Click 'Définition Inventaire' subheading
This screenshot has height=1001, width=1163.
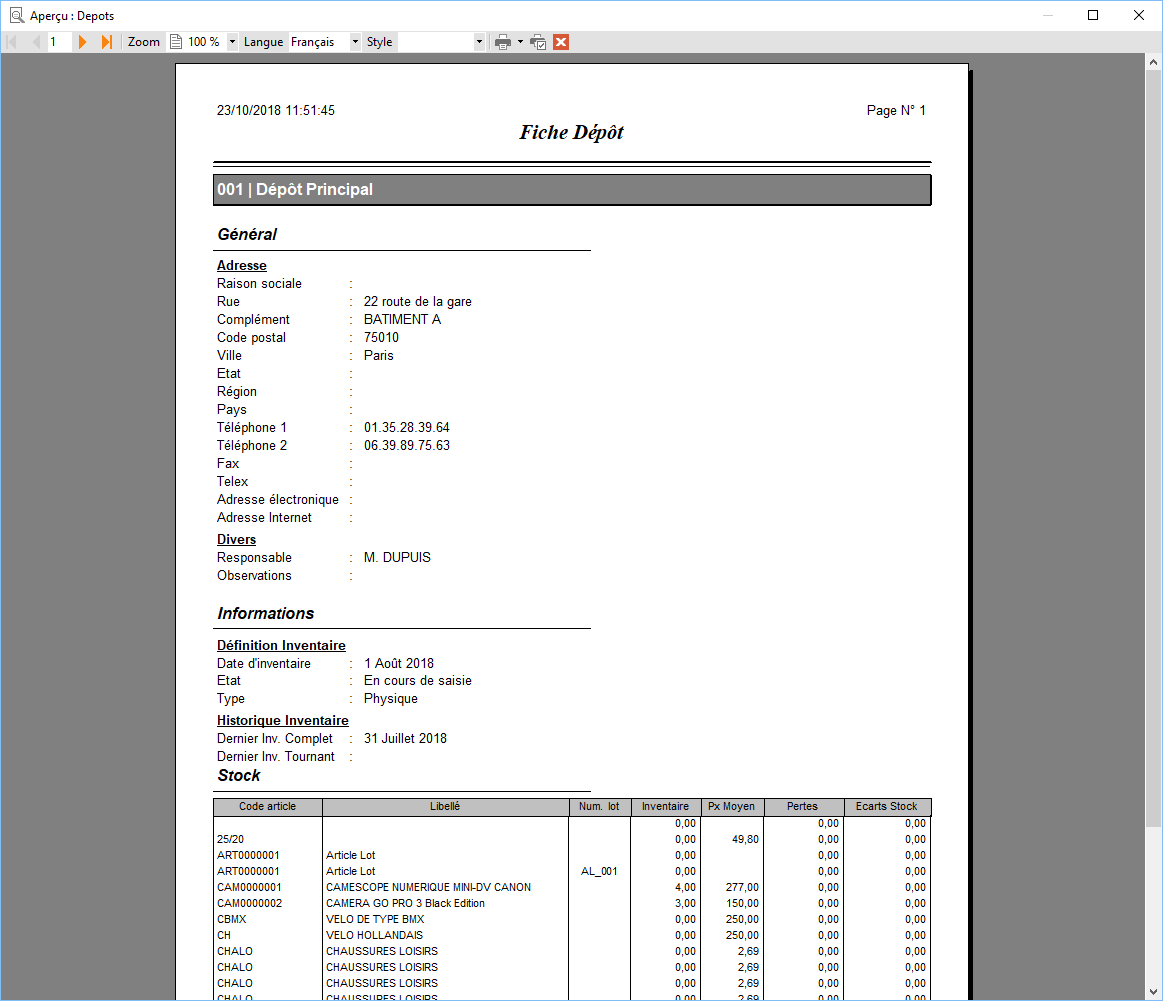click(281, 646)
